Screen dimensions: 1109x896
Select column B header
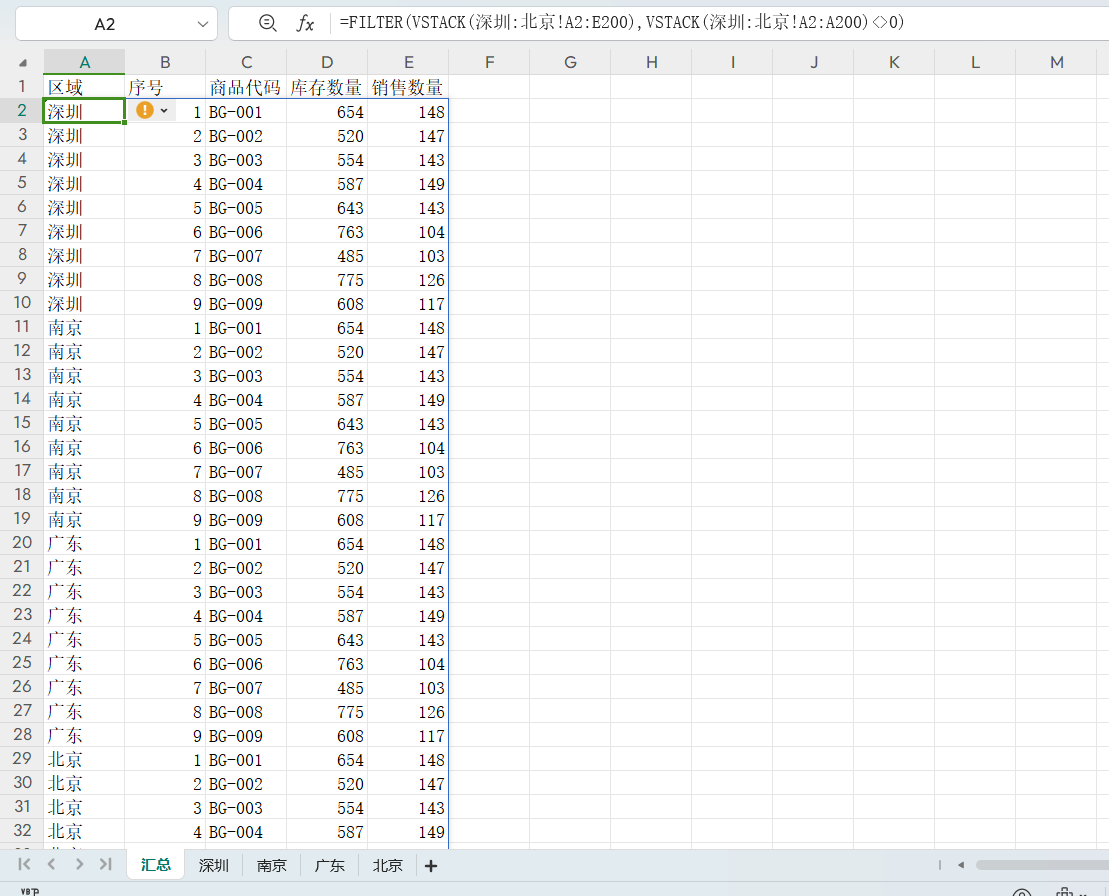[x=165, y=62]
